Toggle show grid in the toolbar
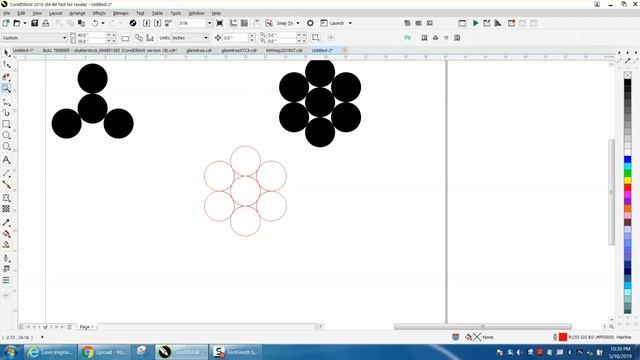 coord(244,23)
